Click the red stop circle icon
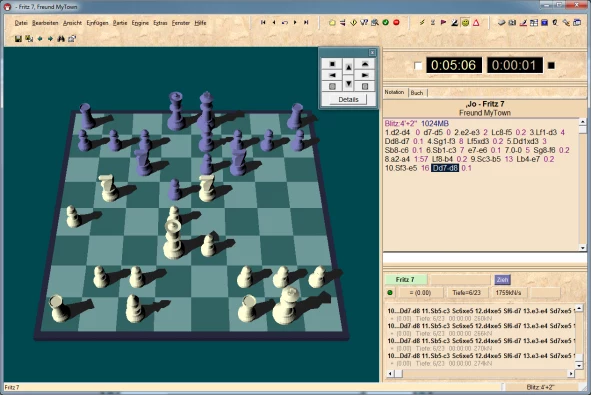Image resolution: width=591 pixels, height=395 pixels. pyautogui.click(x=396, y=23)
